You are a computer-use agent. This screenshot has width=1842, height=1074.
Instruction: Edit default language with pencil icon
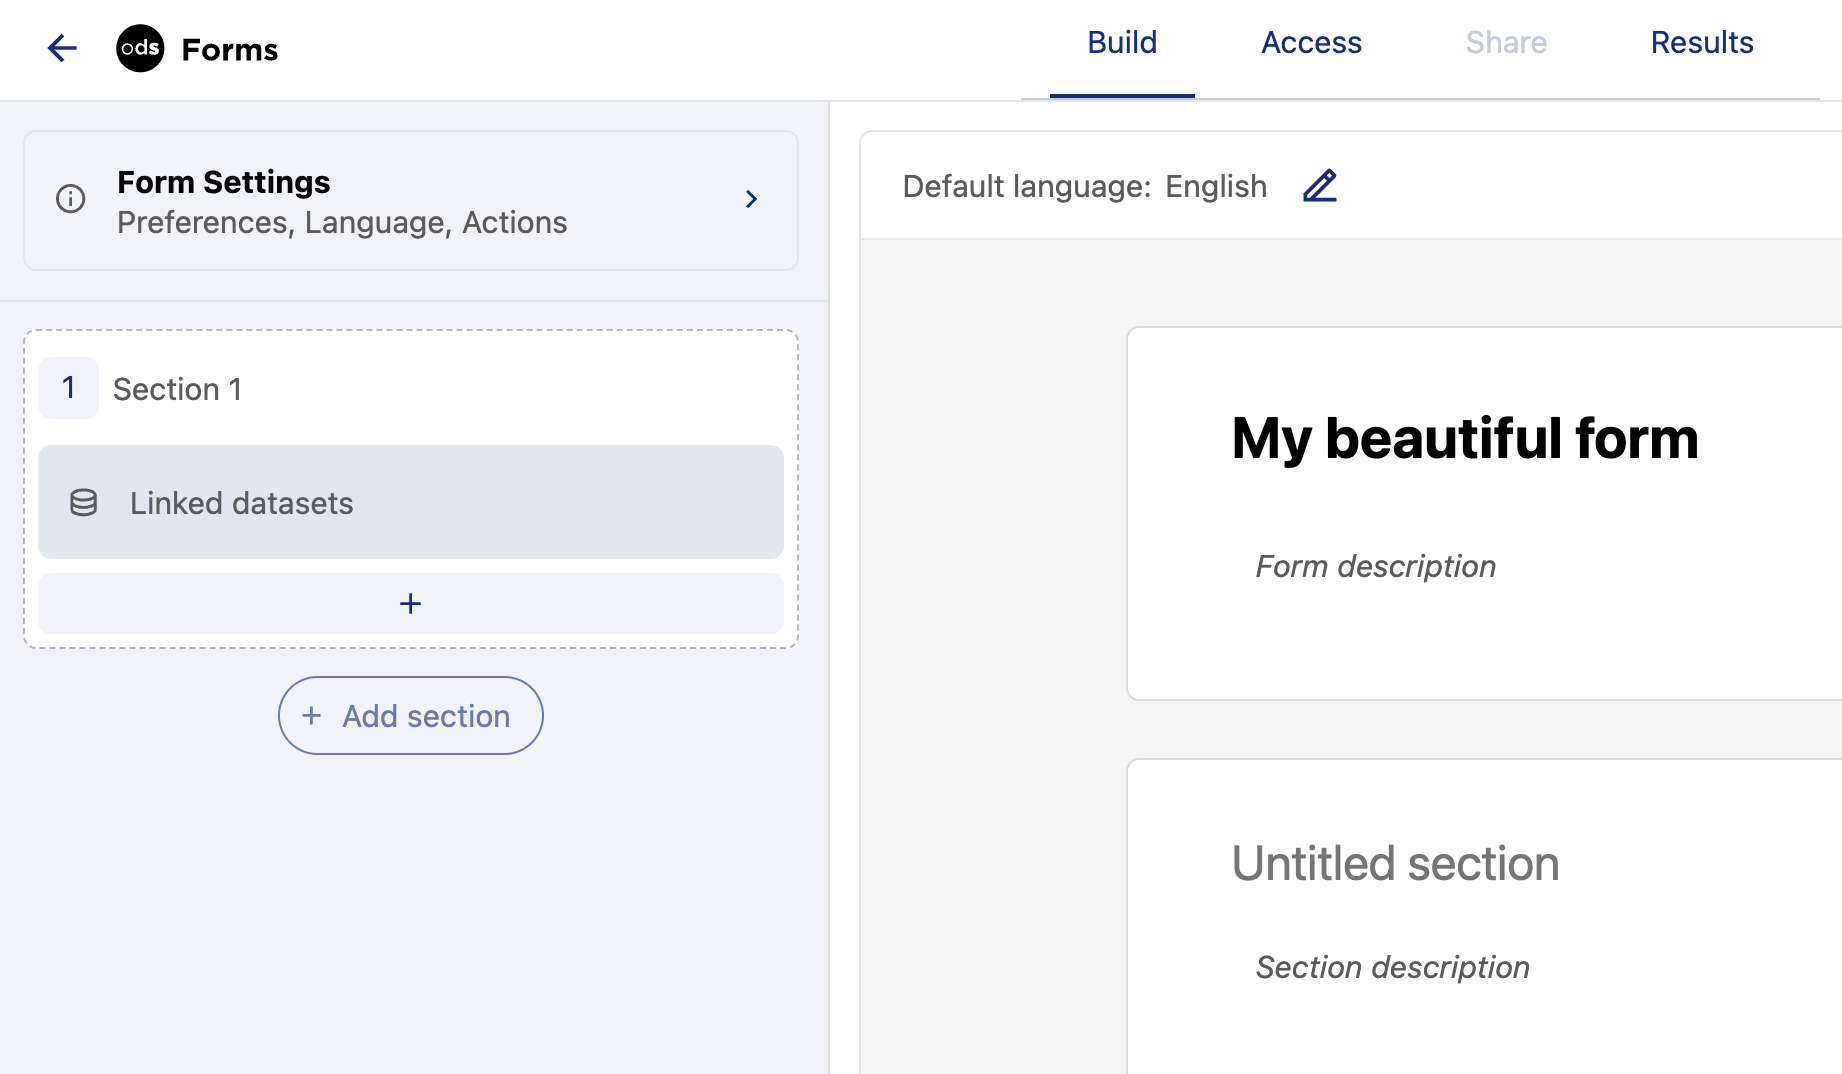tap(1320, 186)
